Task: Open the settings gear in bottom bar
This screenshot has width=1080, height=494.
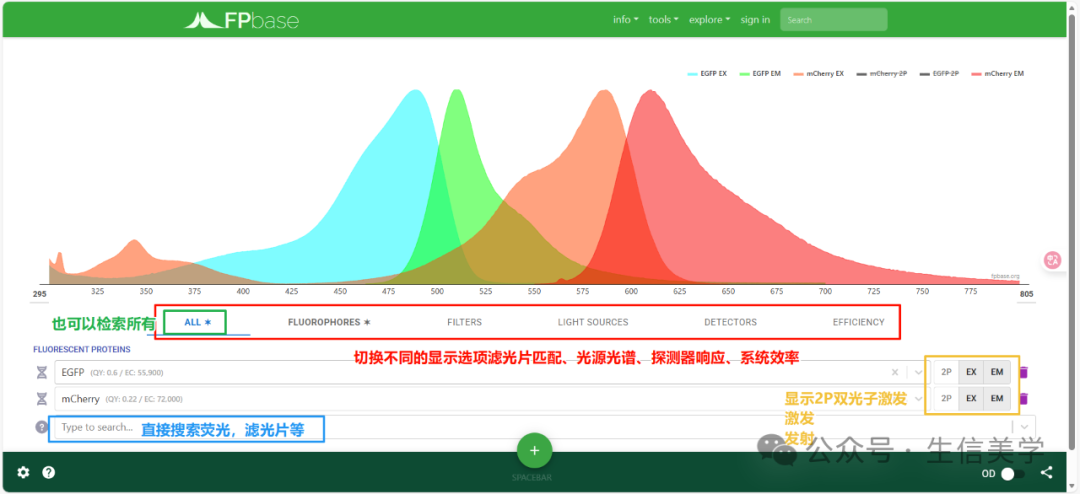Action: 23,473
